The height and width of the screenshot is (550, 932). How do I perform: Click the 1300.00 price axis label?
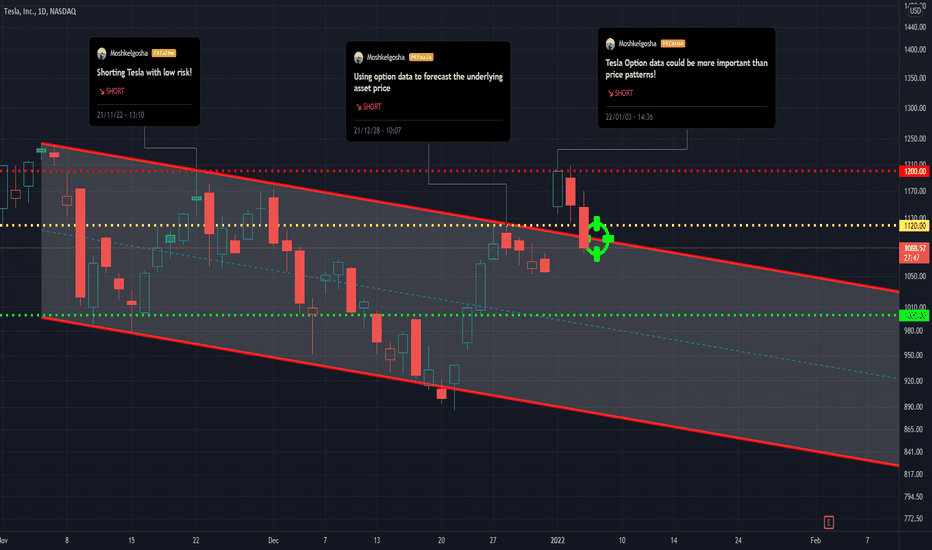click(915, 108)
